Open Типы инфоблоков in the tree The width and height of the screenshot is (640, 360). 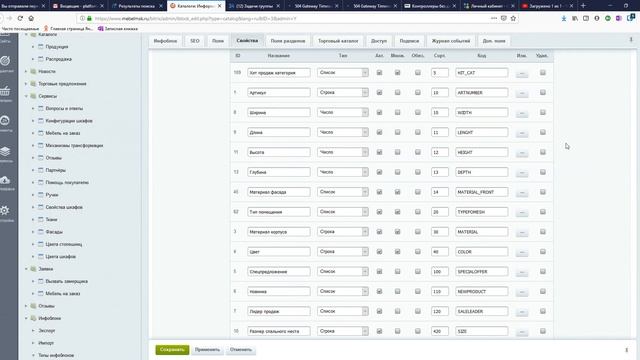coord(56,355)
